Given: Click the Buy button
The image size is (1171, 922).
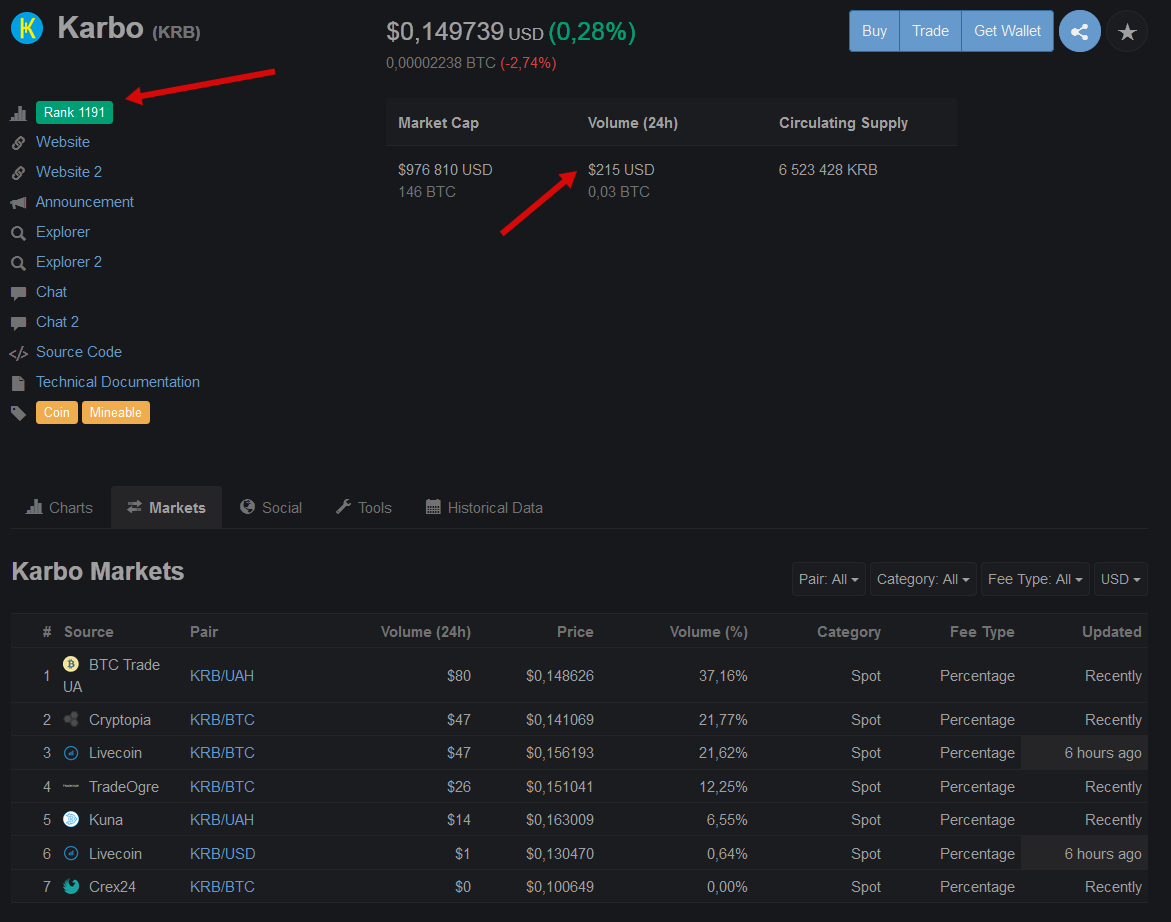Looking at the screenshot, I should 874,31.
